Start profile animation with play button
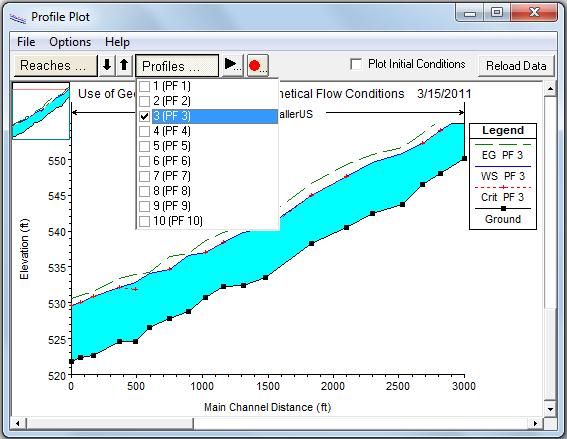 (233, 65)
